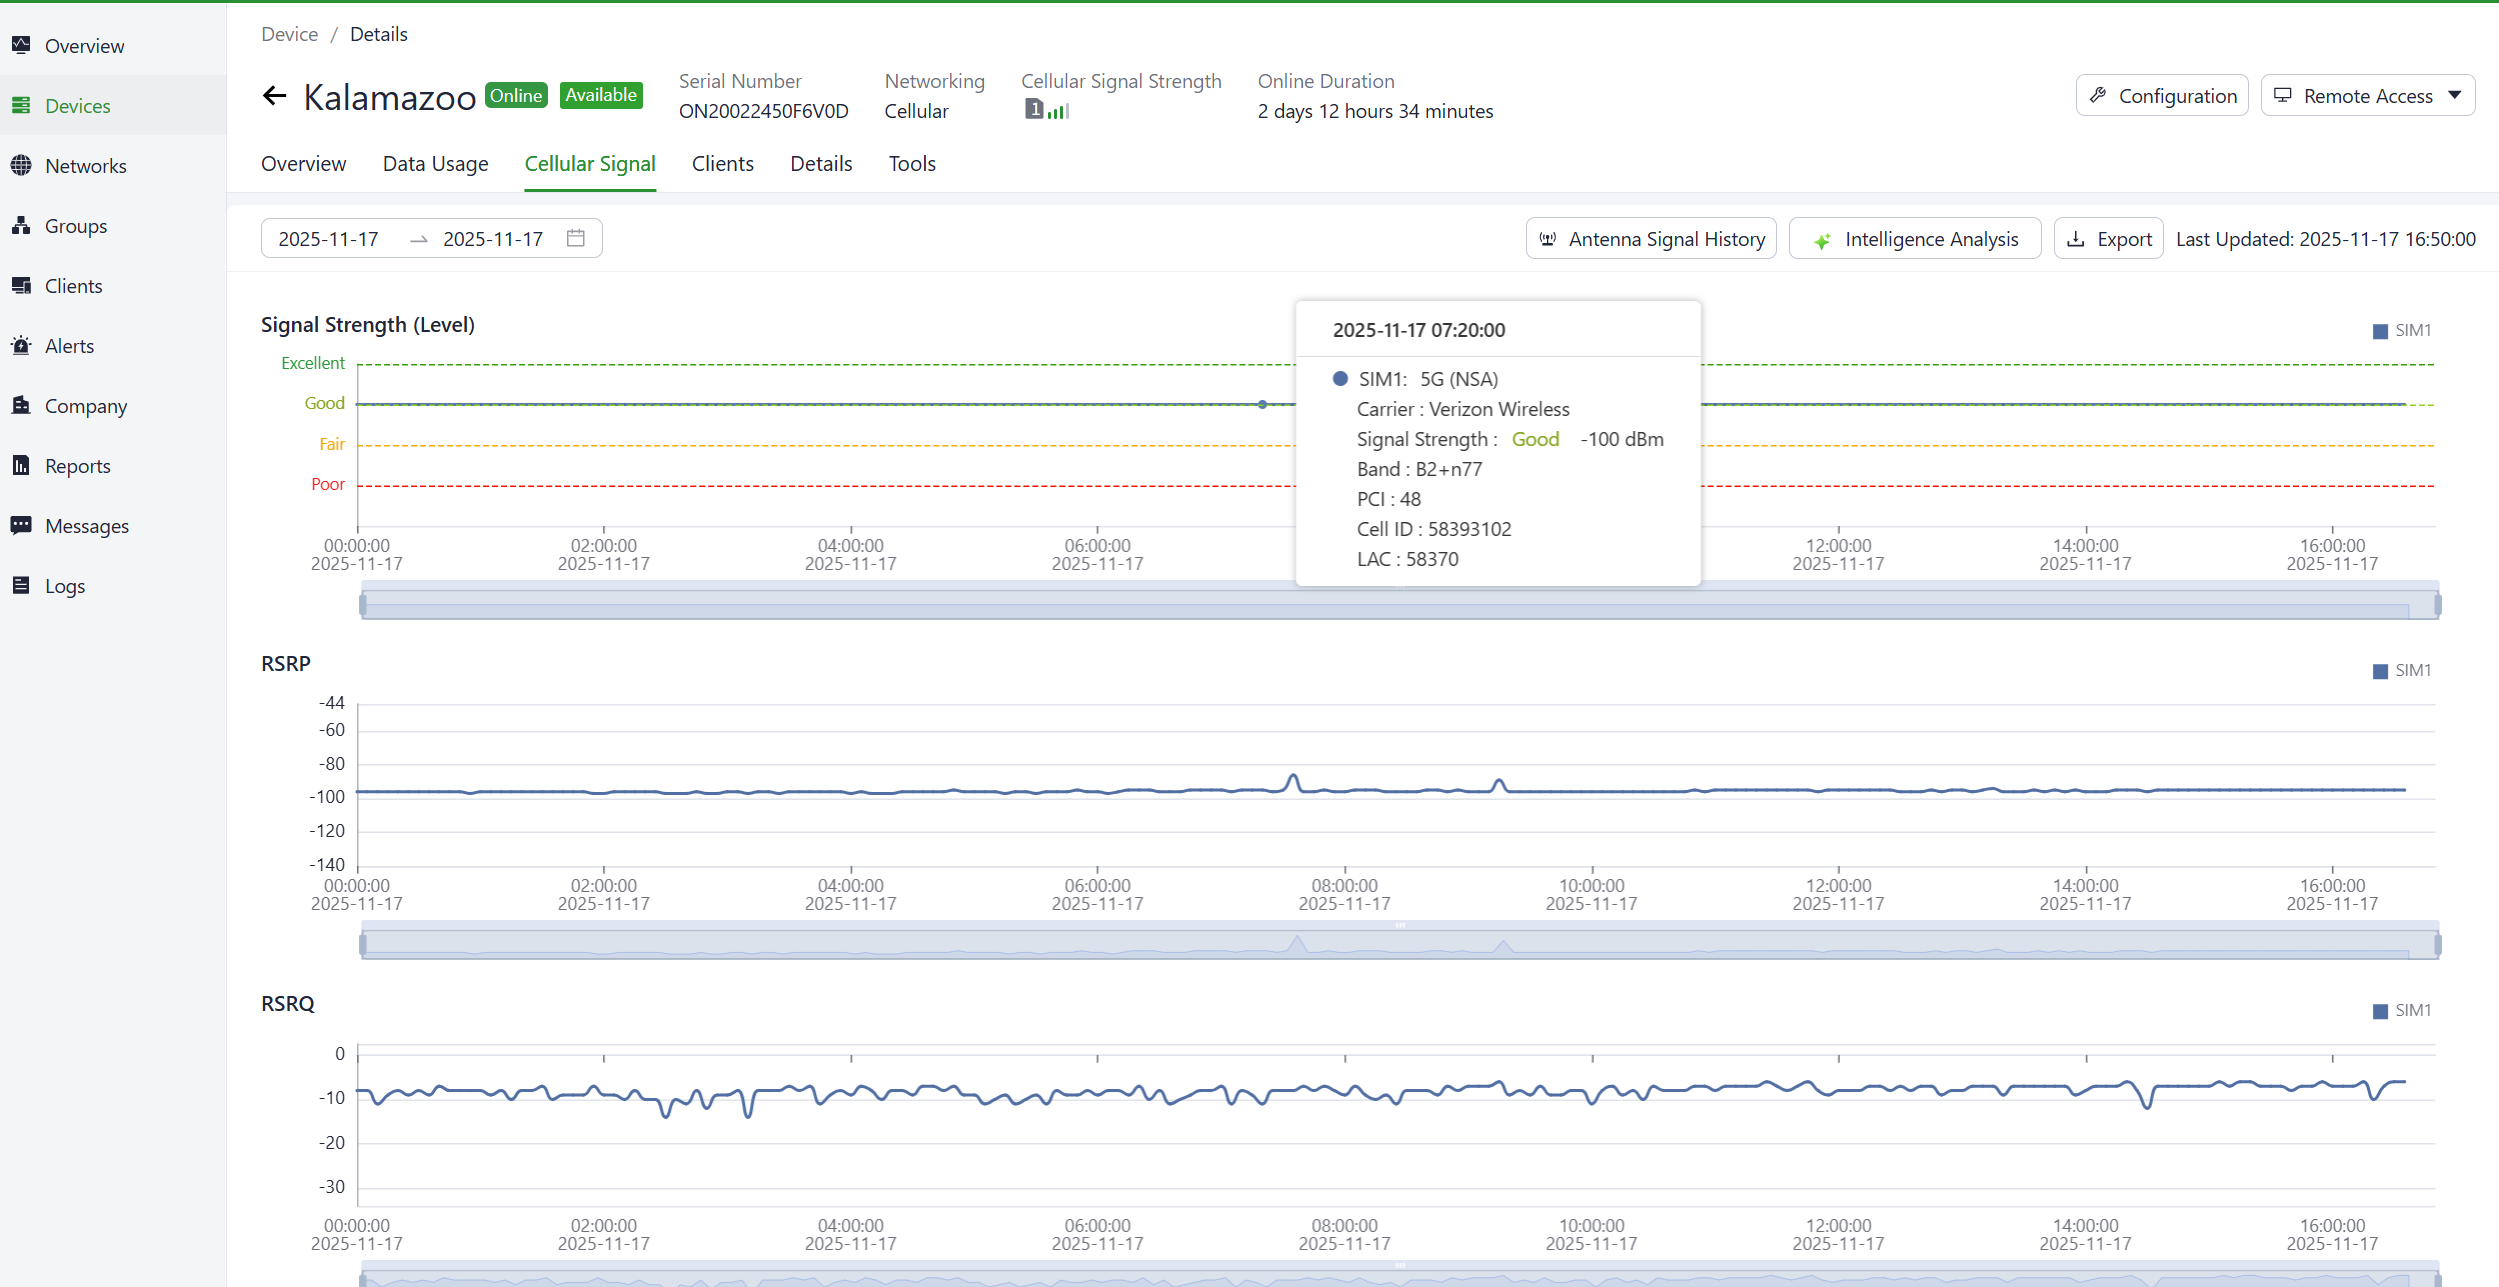This screenshot has height=1287, width=2499.
Task: Click the Logs sidebar icon
Action: pyautogui.click(x=21, y=586)
